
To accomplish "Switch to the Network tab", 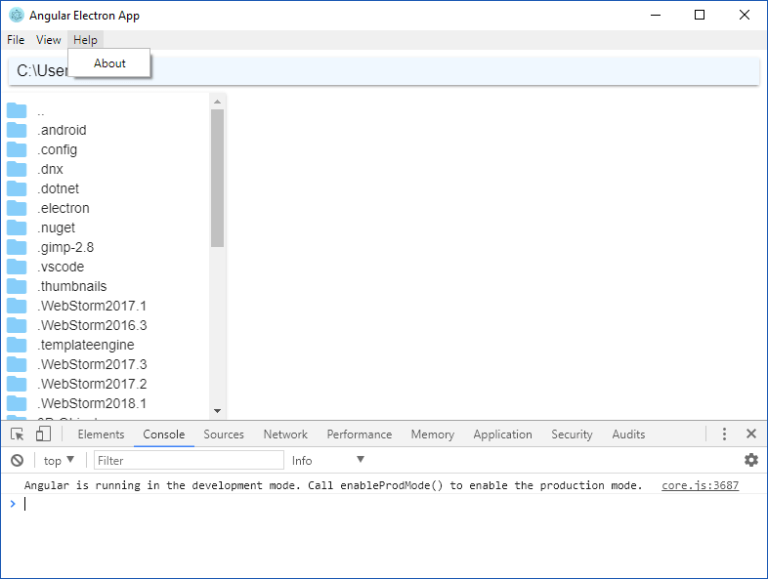I will [285, 434].
